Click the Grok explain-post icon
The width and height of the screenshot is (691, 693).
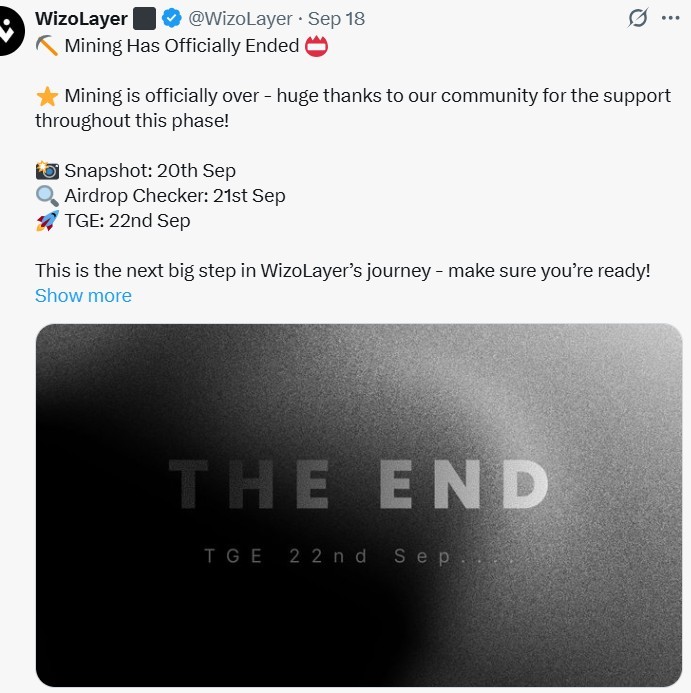(638, 18)
